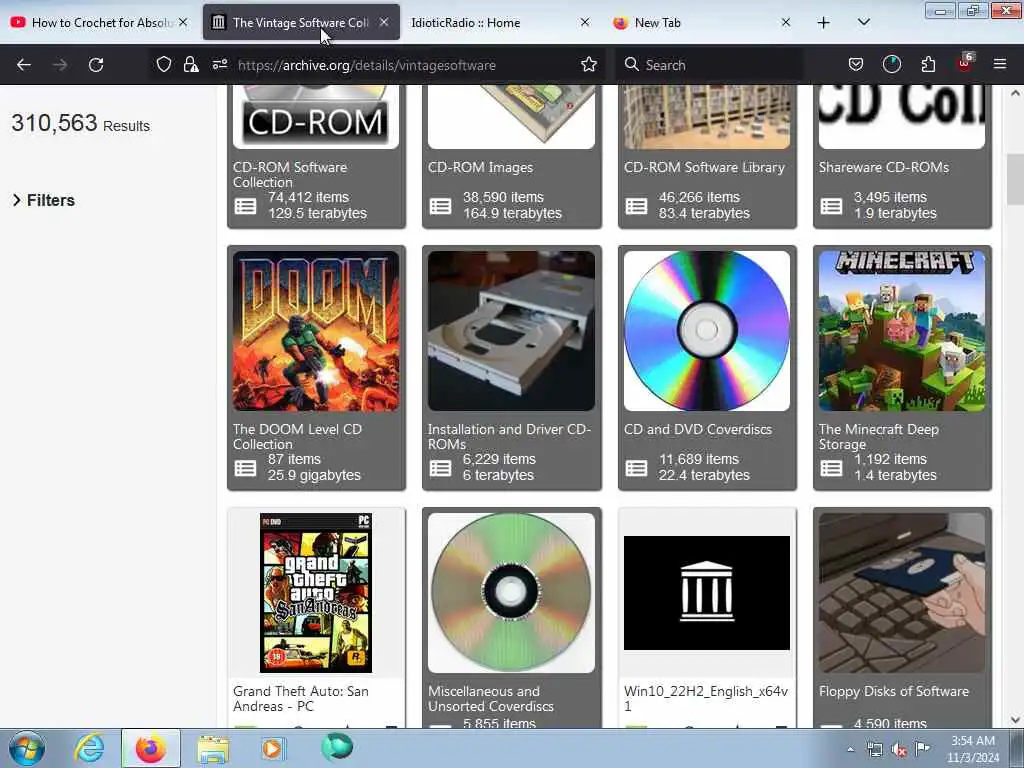Screen dimensions: 1024x768
Task: Click the list icon on Installation and Driver CD-ROMs
Action: (440, 468)
